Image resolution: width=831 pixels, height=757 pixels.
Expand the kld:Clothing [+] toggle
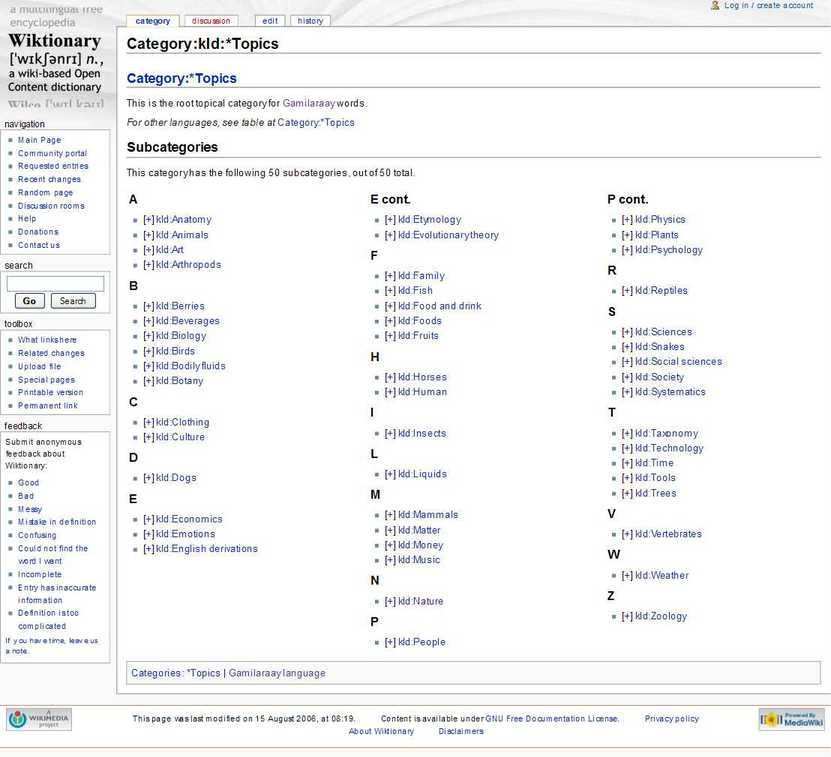[148, 422]
